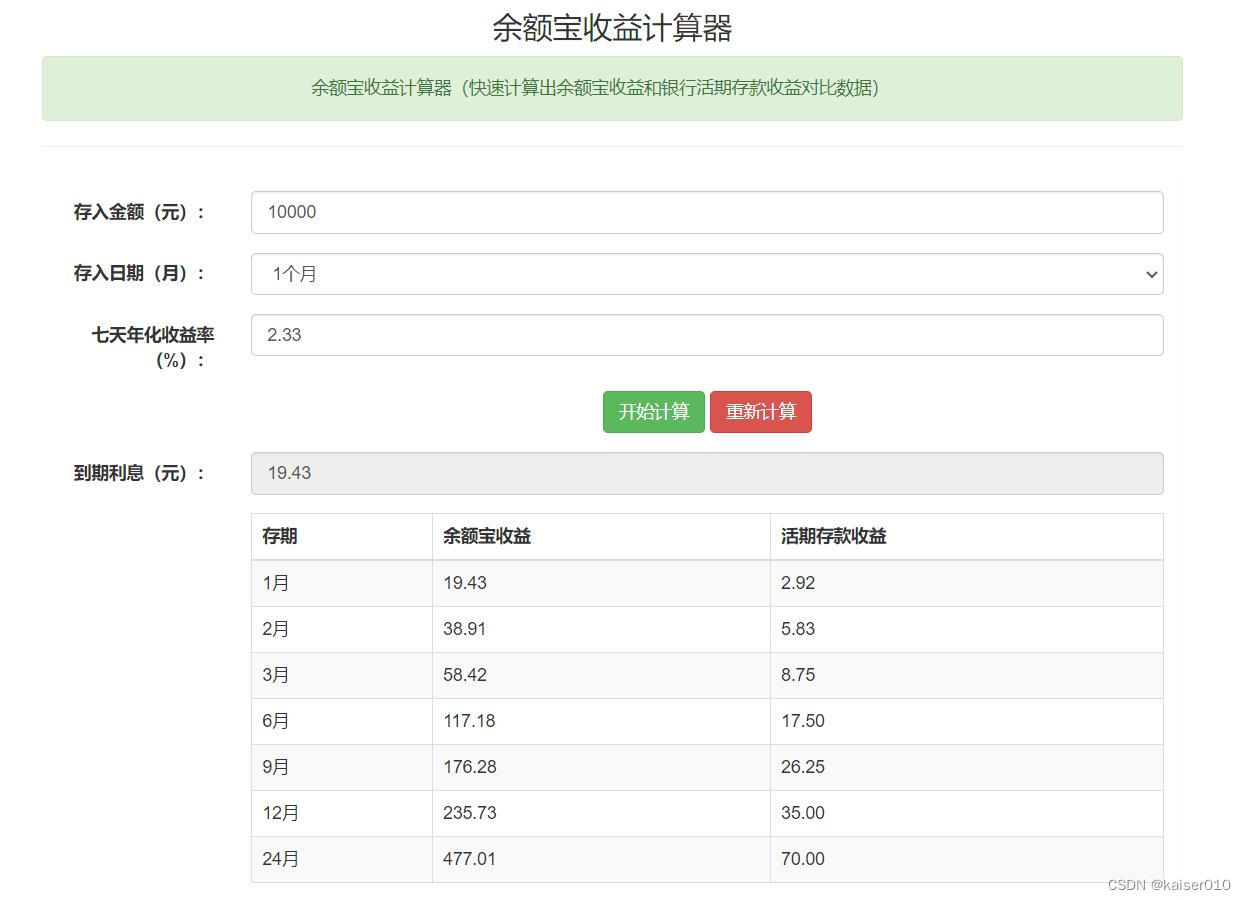Click the demand deposit value 17.50
Image resolution: width=1246 pixels, height=900 pixels.
coord(803,721)
